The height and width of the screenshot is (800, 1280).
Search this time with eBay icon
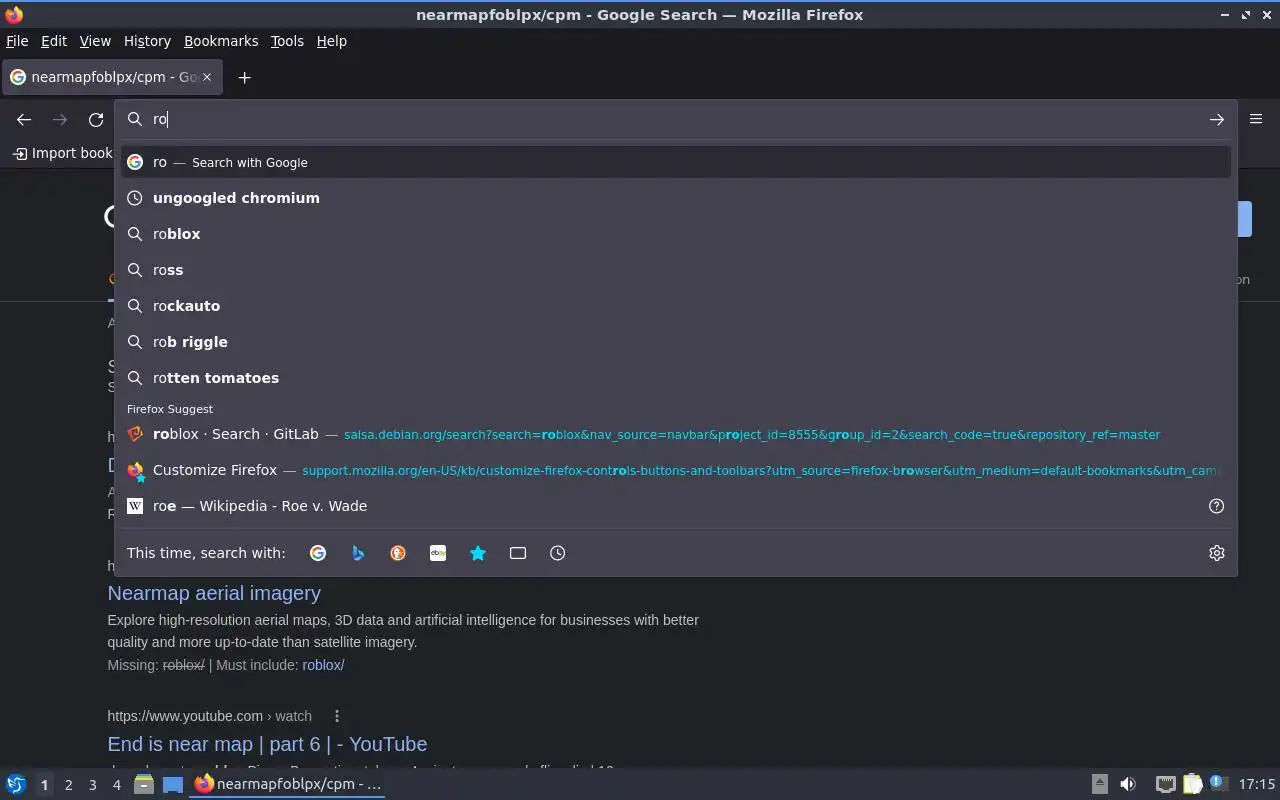(438, 553)
